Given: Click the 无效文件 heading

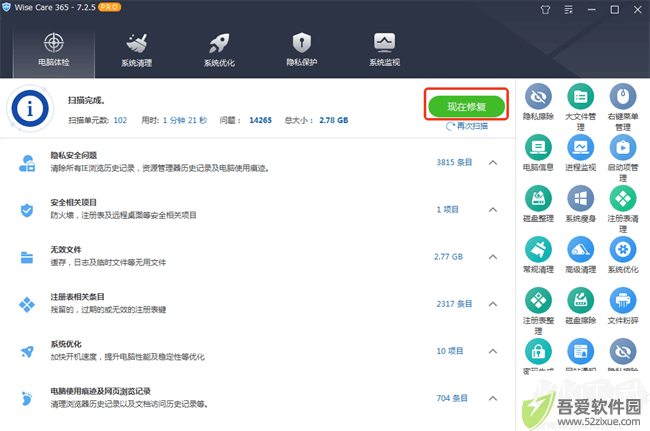Looking at the screenshot, I should (x=66, y=250).
